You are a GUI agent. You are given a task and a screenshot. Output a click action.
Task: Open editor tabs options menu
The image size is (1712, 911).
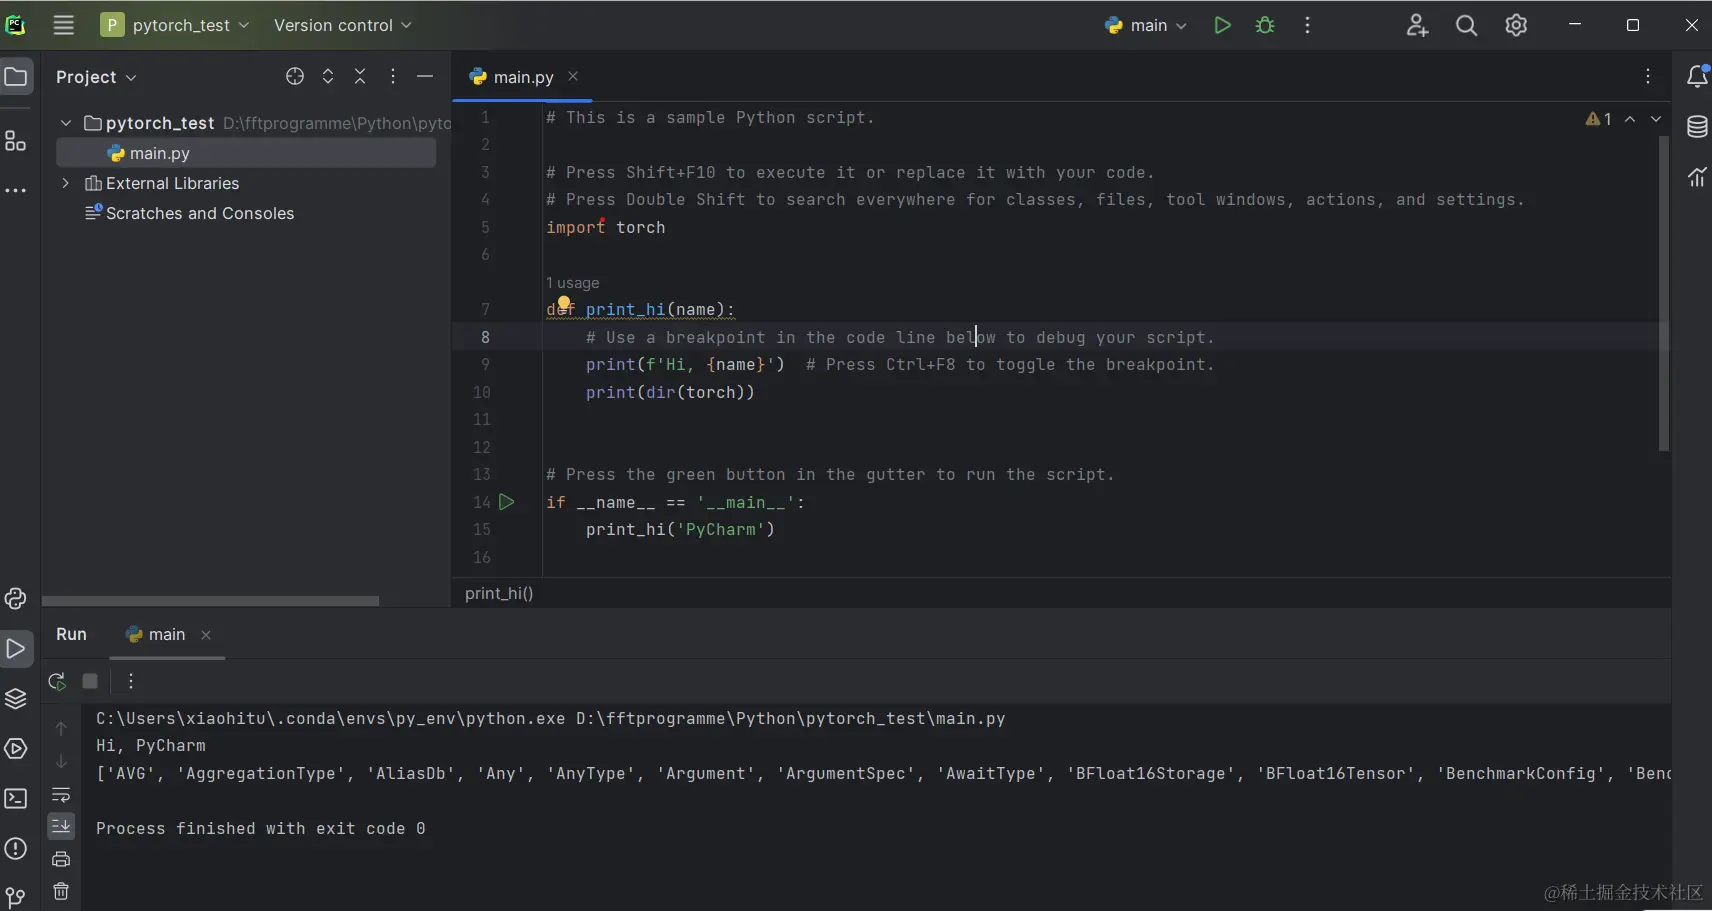(1648, 76)
